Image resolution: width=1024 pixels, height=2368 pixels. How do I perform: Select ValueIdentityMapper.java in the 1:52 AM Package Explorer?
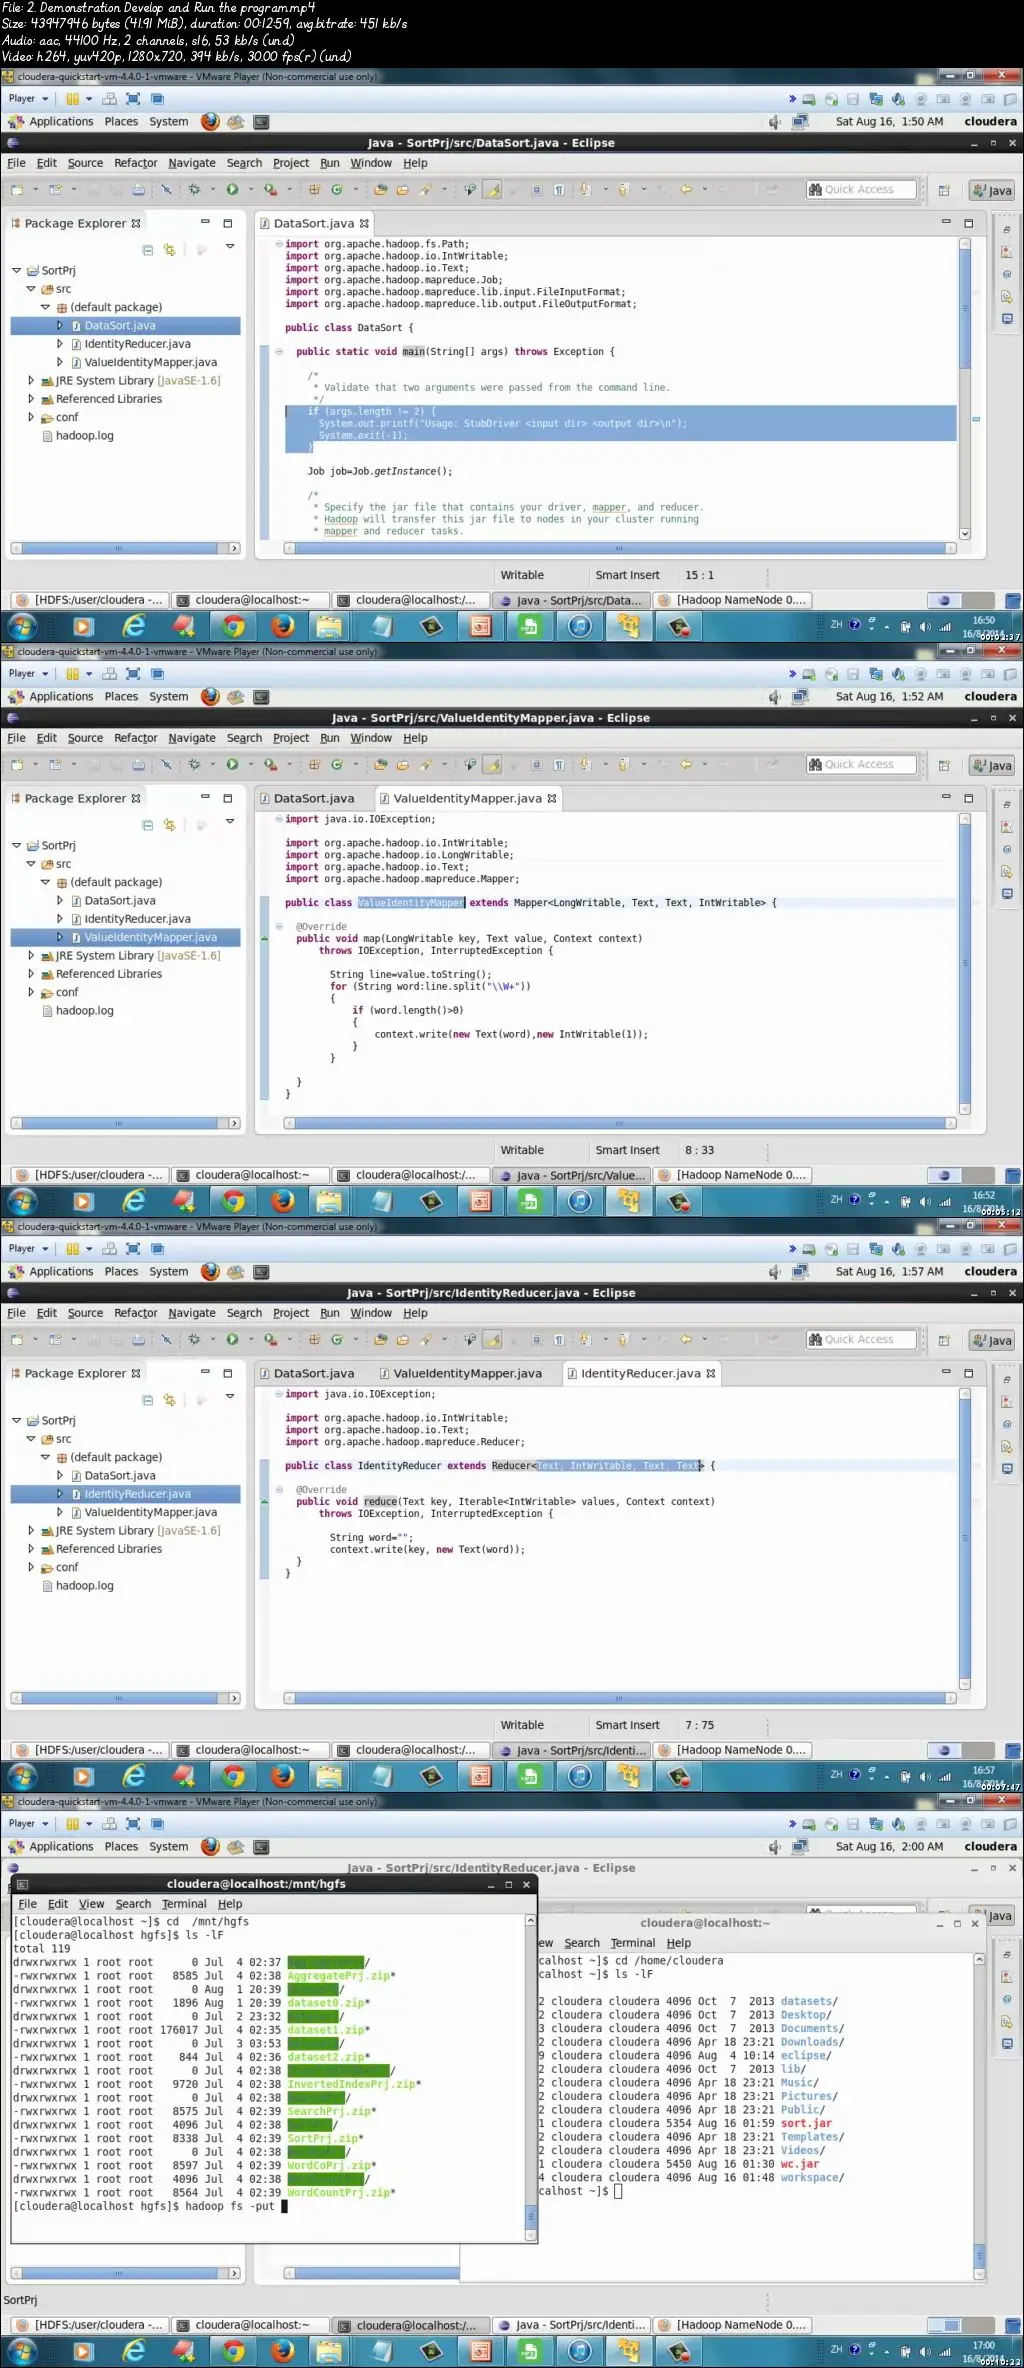[x=150, y=937]
